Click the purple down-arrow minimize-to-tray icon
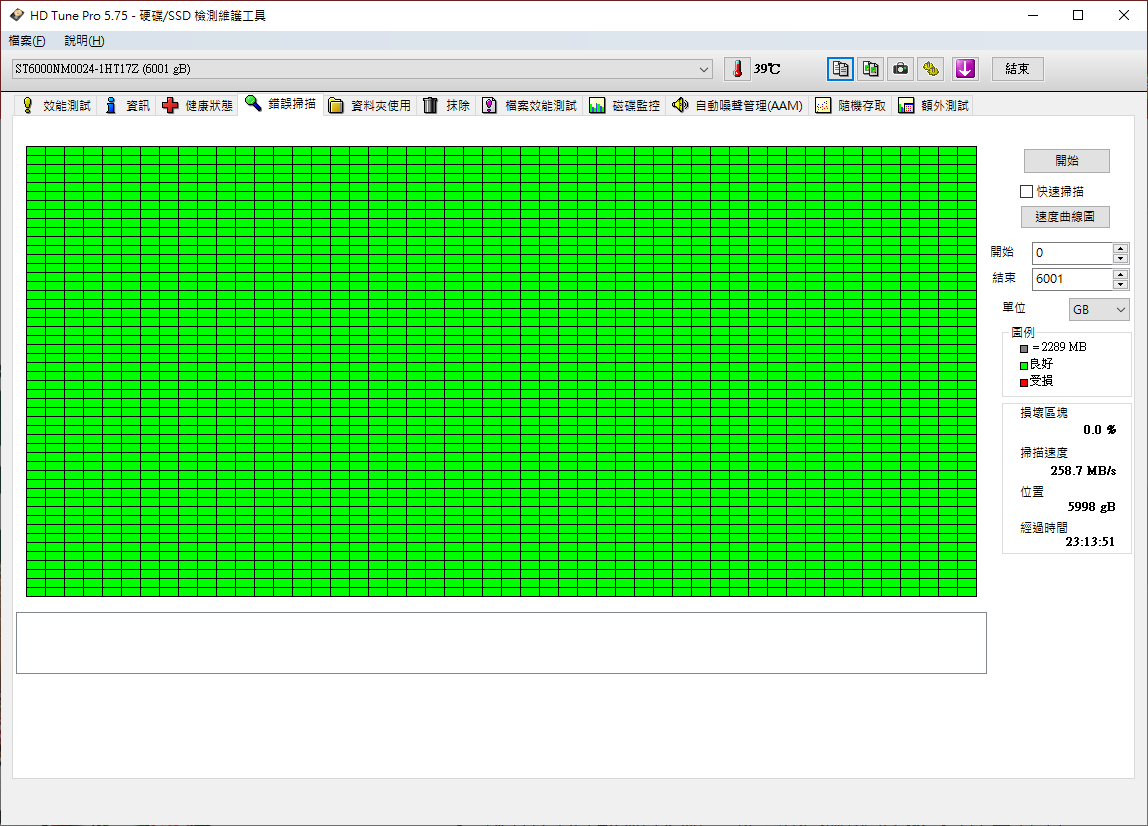This screenshot has width=1148, height=826. coord(964,69)
